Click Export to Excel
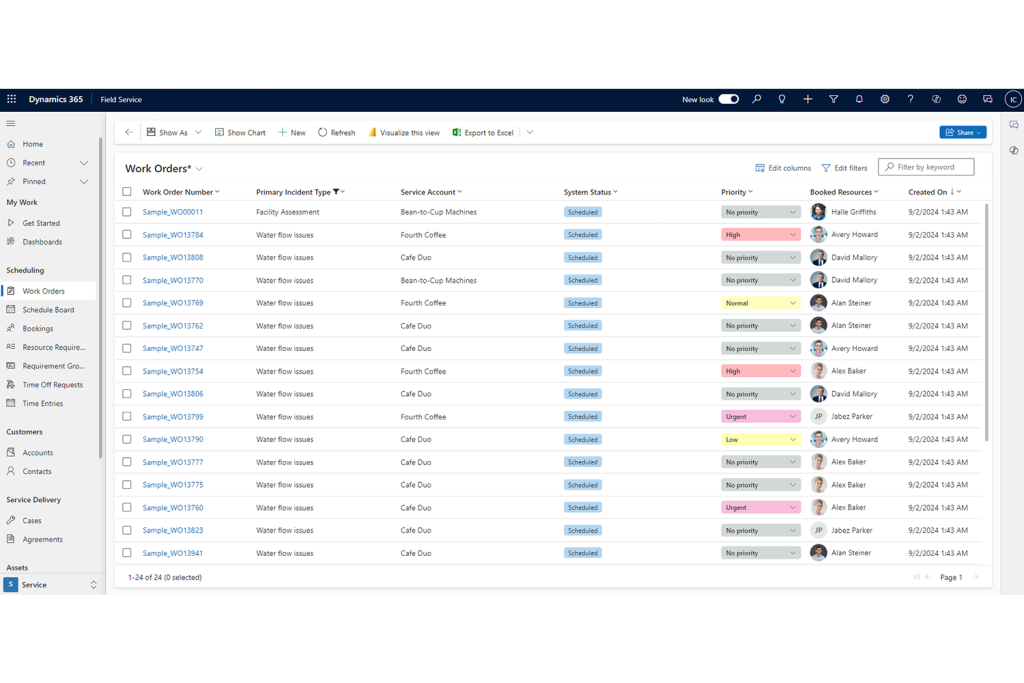This screenshot has height=683, width=1024. coord(483,132)
